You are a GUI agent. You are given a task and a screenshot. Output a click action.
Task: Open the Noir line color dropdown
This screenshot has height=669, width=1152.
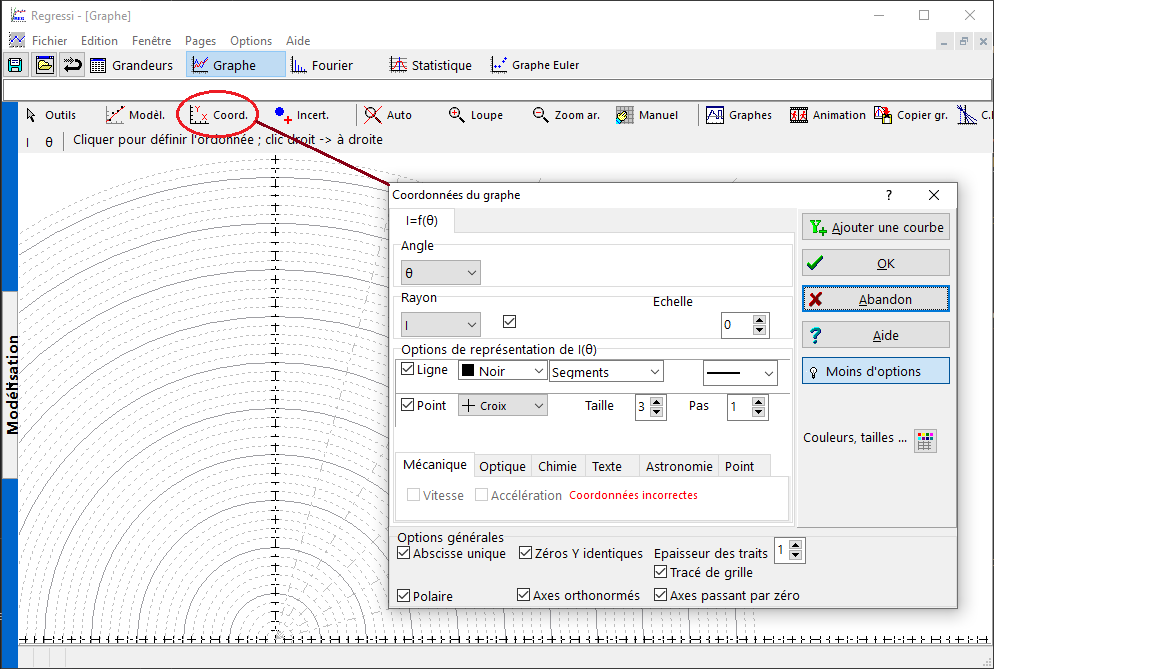(503, 372)
